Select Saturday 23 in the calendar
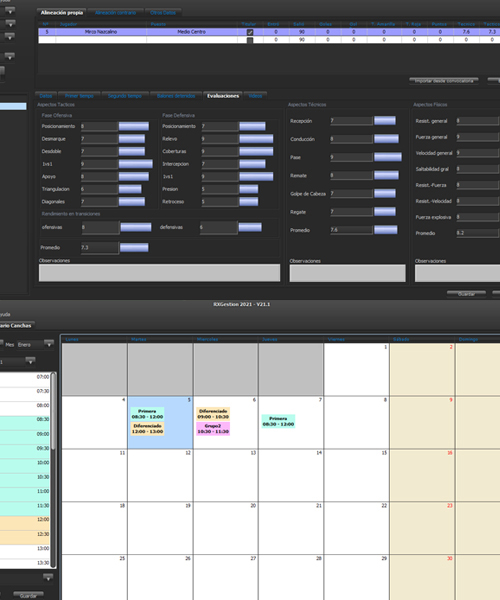 point(422,528)
